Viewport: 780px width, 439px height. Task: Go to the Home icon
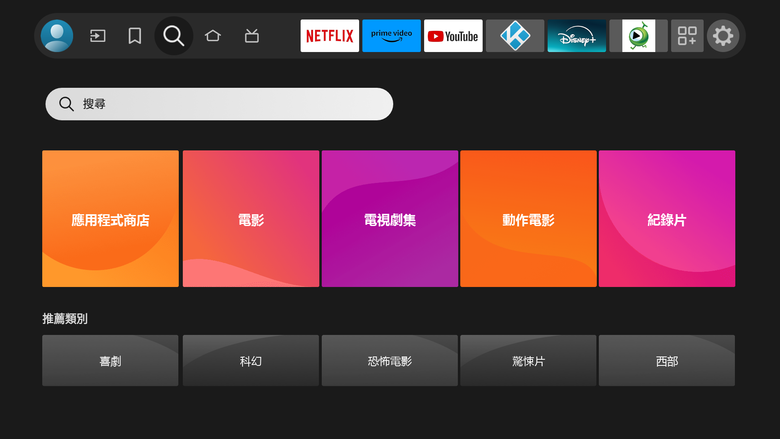(x=213, y=36)
